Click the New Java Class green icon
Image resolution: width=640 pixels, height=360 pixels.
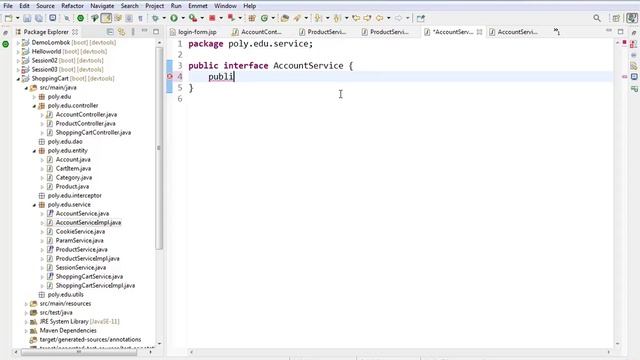pyautogui.click(x=264, y=18)
